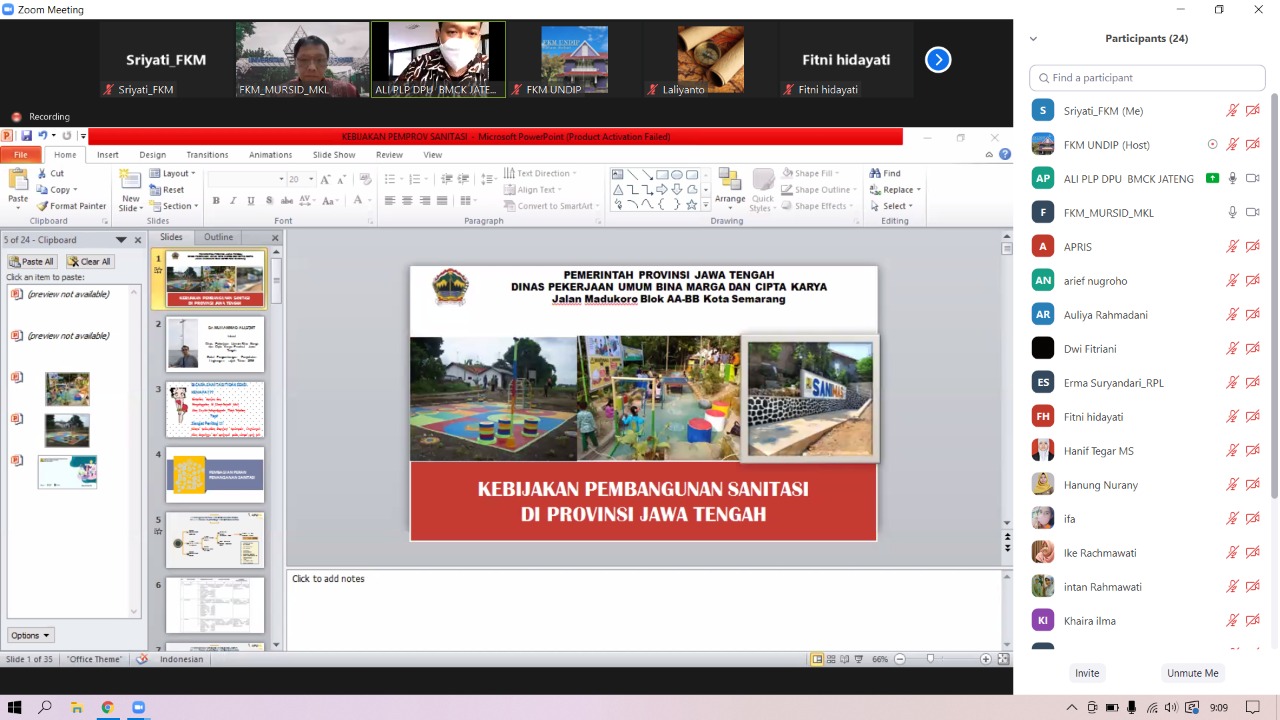Click the Find icon in Editing
This screenshot has height=720, width=1280.
tap(876, 173)
